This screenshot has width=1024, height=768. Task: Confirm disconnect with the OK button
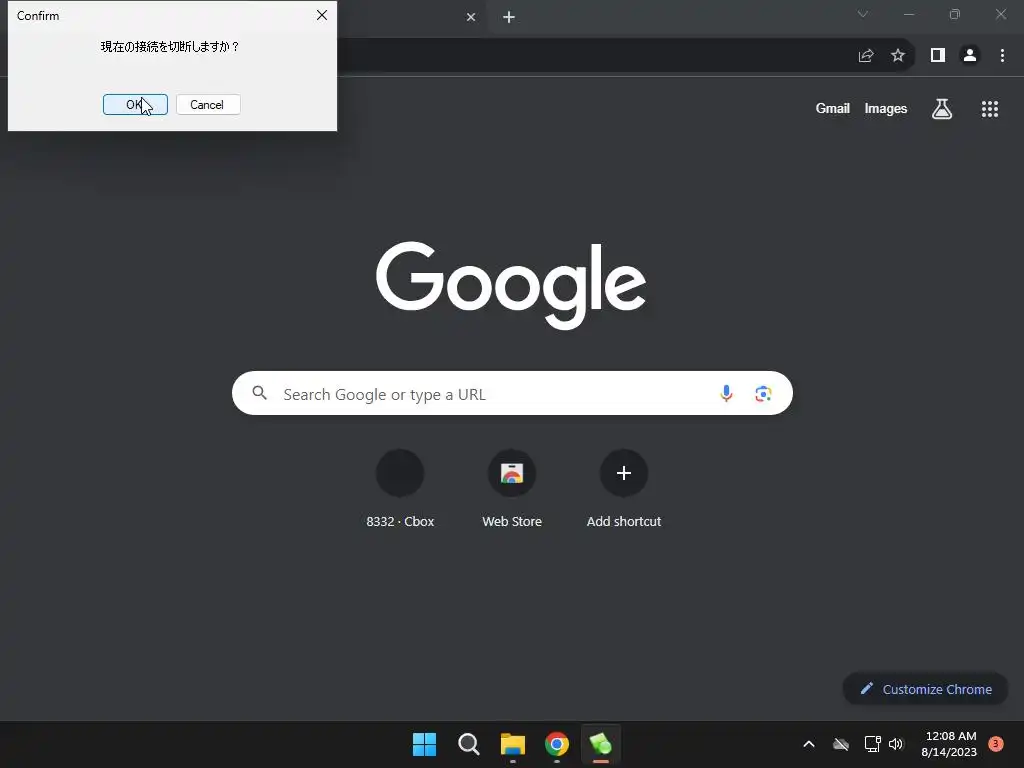pos(135,104)
